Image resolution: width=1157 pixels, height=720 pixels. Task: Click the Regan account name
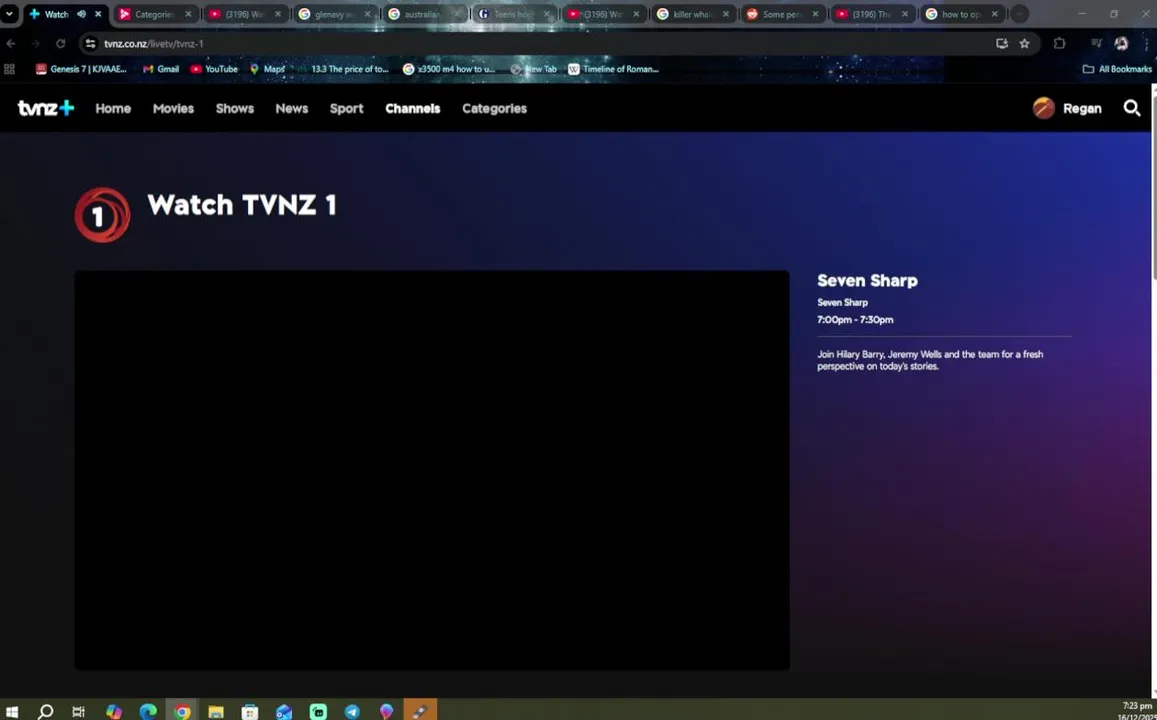(x=1082, y=108)
